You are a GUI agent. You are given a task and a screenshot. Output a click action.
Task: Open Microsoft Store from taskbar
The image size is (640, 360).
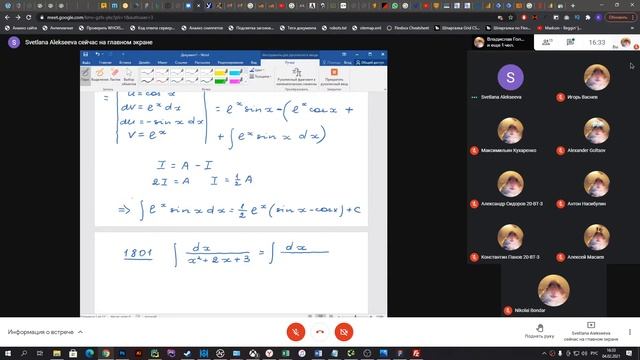click(73, 353)
